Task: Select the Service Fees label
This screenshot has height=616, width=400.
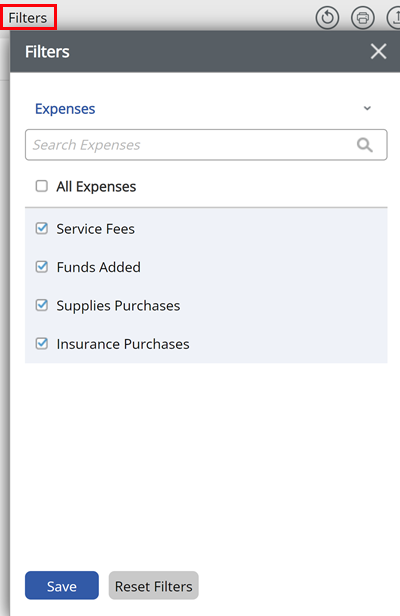Action: coord(95,229)
